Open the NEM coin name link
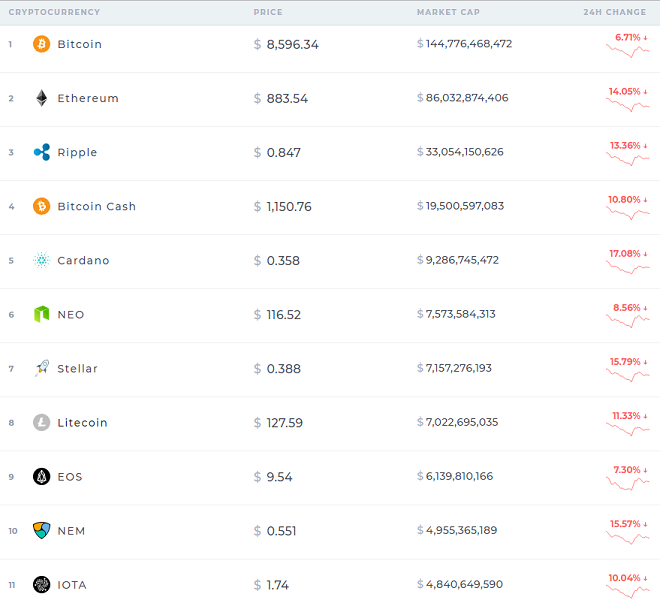Image resolution: width=660 pixels, height=612 pixels. pyautogui.click(x=71, y=531)
